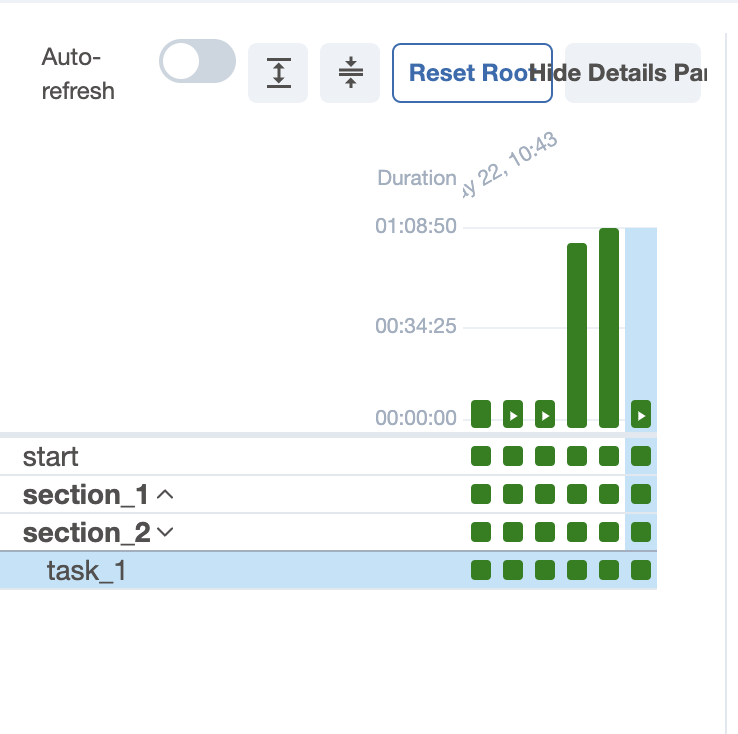This screenshot has width=738, height=734.
Task: Select the second DAG run's play icon
Action: (x=513, y=413)
